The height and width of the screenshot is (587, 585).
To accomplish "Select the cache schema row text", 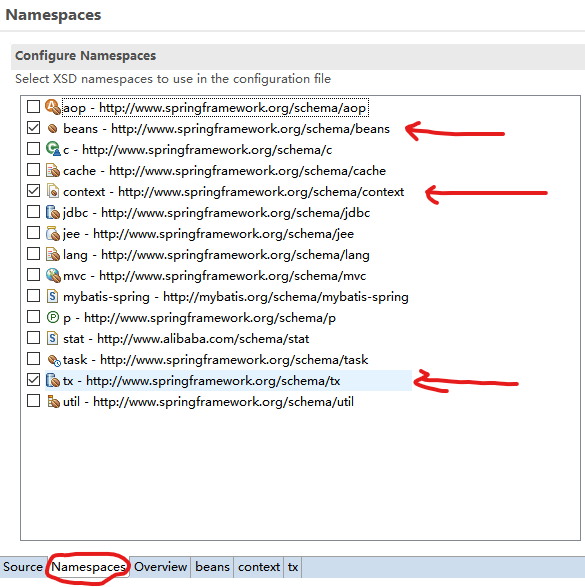I will [224, 171].
